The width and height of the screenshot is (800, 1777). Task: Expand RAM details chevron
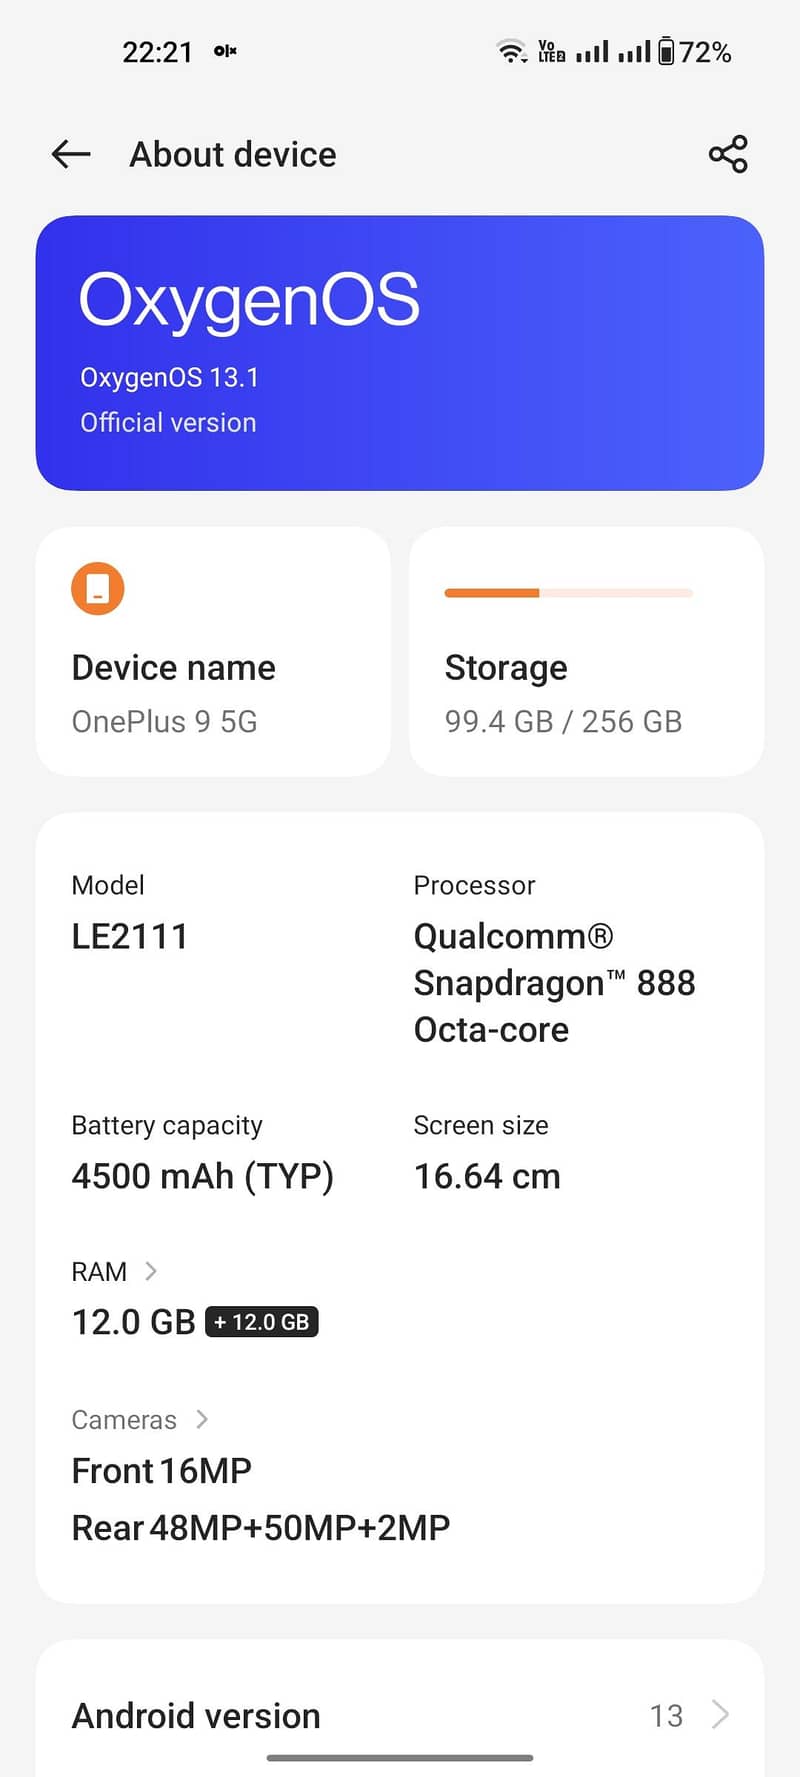click(x=151, y=1271)
